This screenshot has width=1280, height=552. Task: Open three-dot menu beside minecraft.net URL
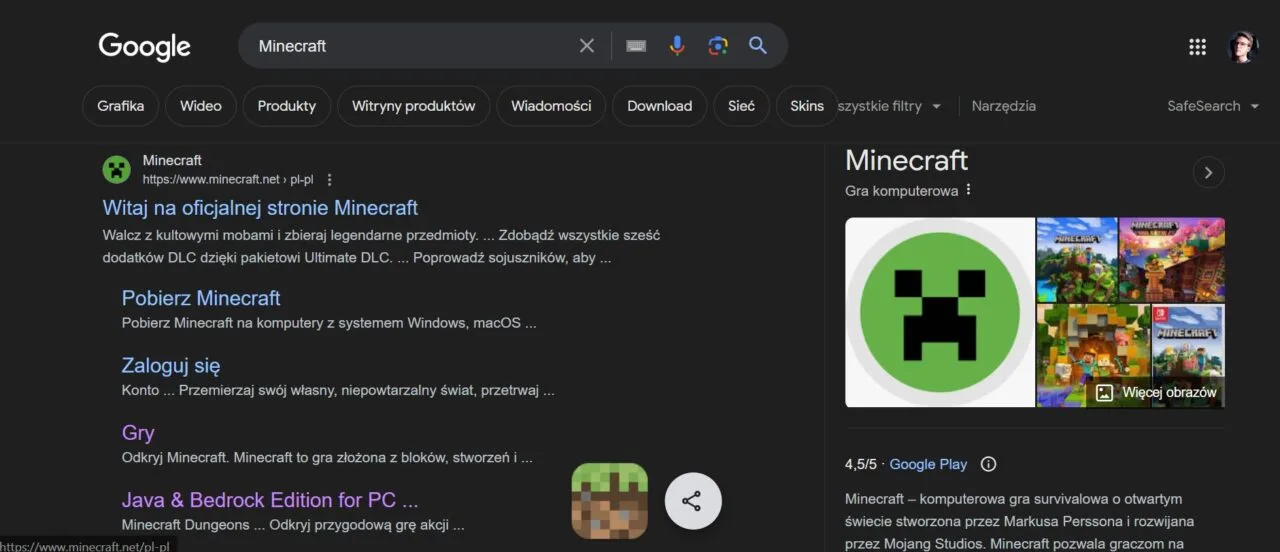click(x=329, y=180)
